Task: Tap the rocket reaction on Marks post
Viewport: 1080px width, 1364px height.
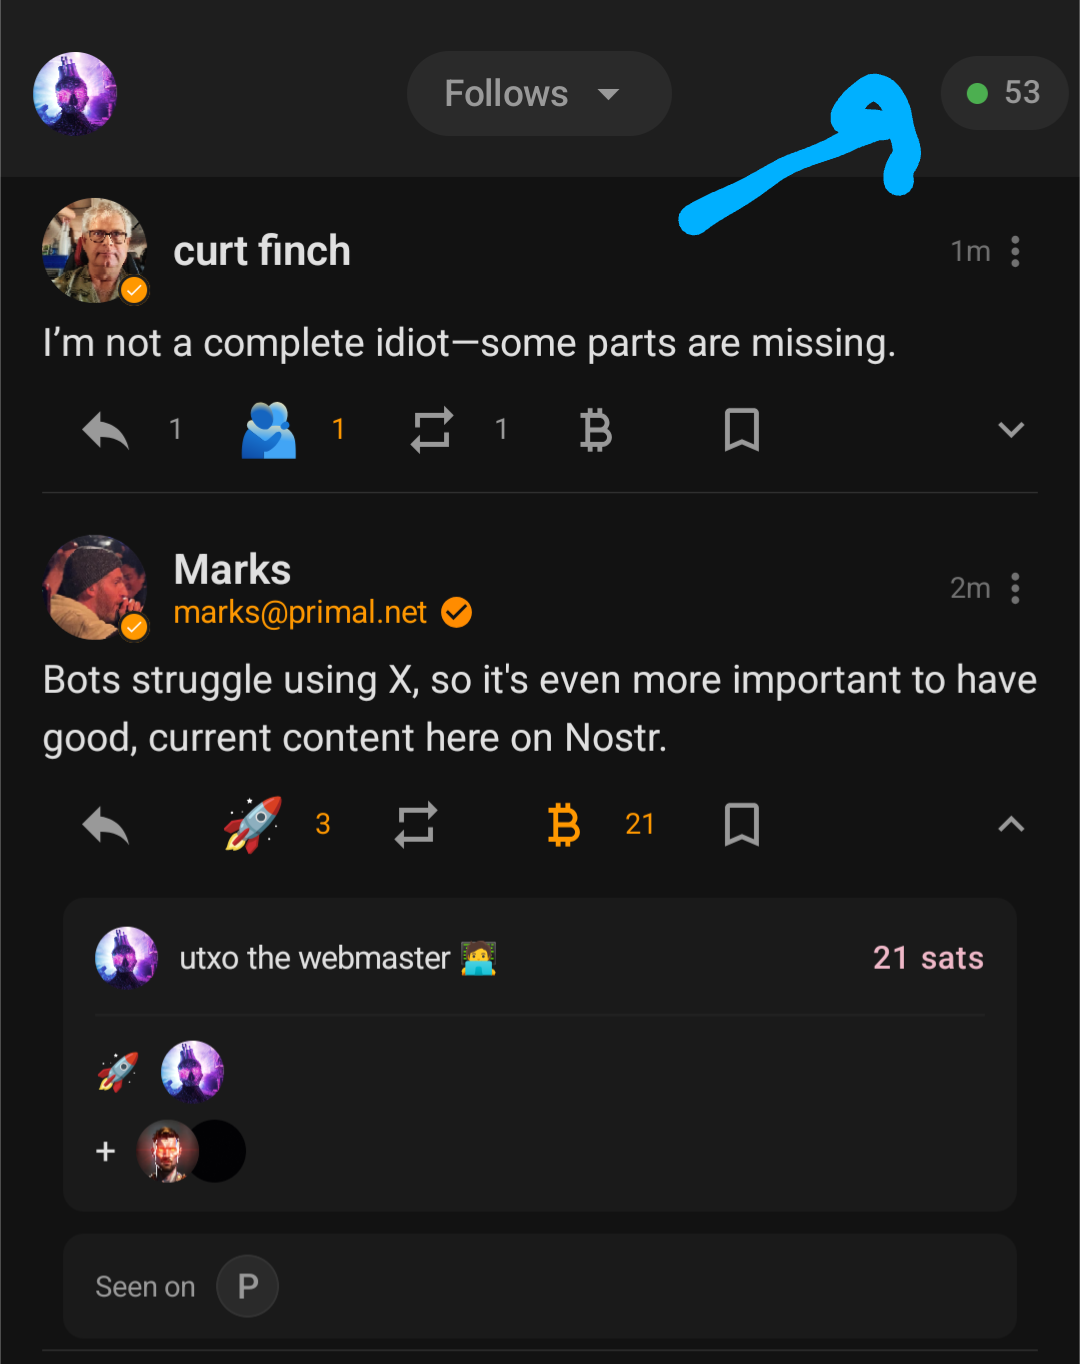Action: (x=252, y=825)
